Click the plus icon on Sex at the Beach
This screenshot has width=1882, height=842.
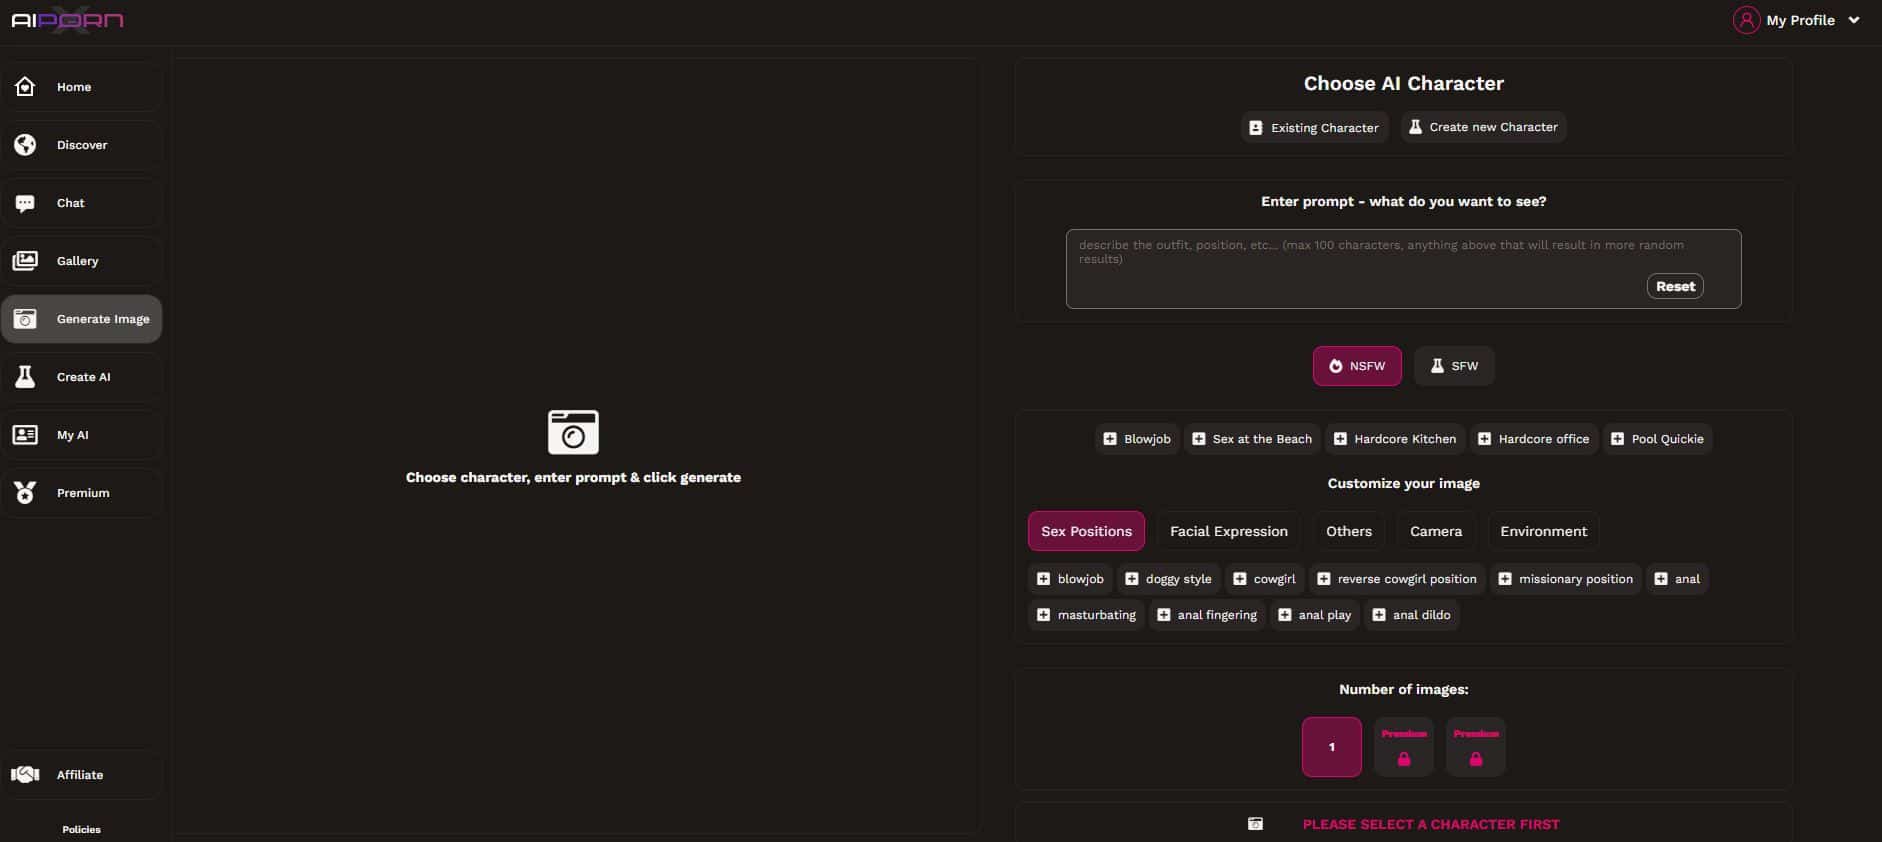coord(1198,439)
